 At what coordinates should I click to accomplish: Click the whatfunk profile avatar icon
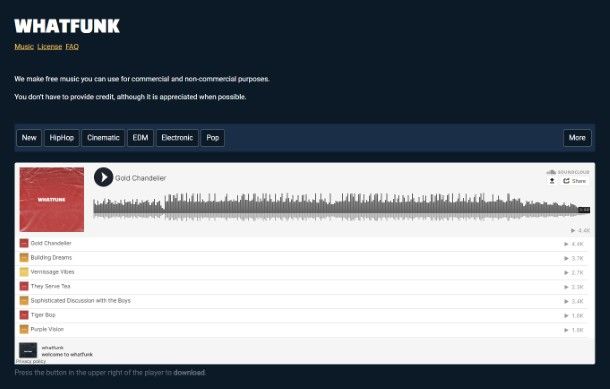(28, 350)
